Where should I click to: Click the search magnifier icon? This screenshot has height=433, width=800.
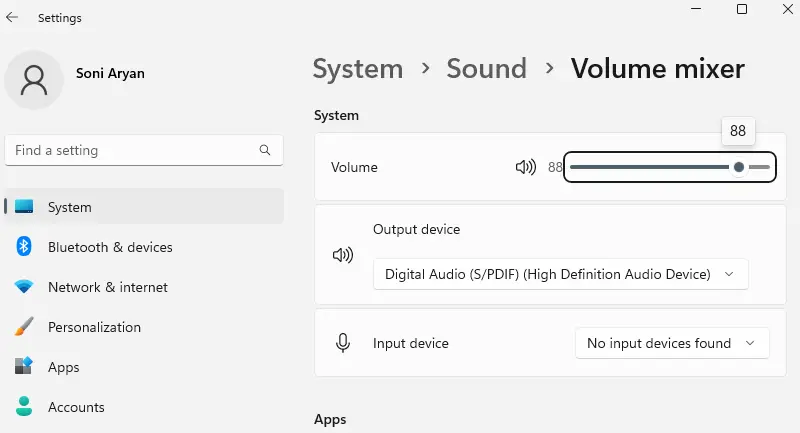265,151
